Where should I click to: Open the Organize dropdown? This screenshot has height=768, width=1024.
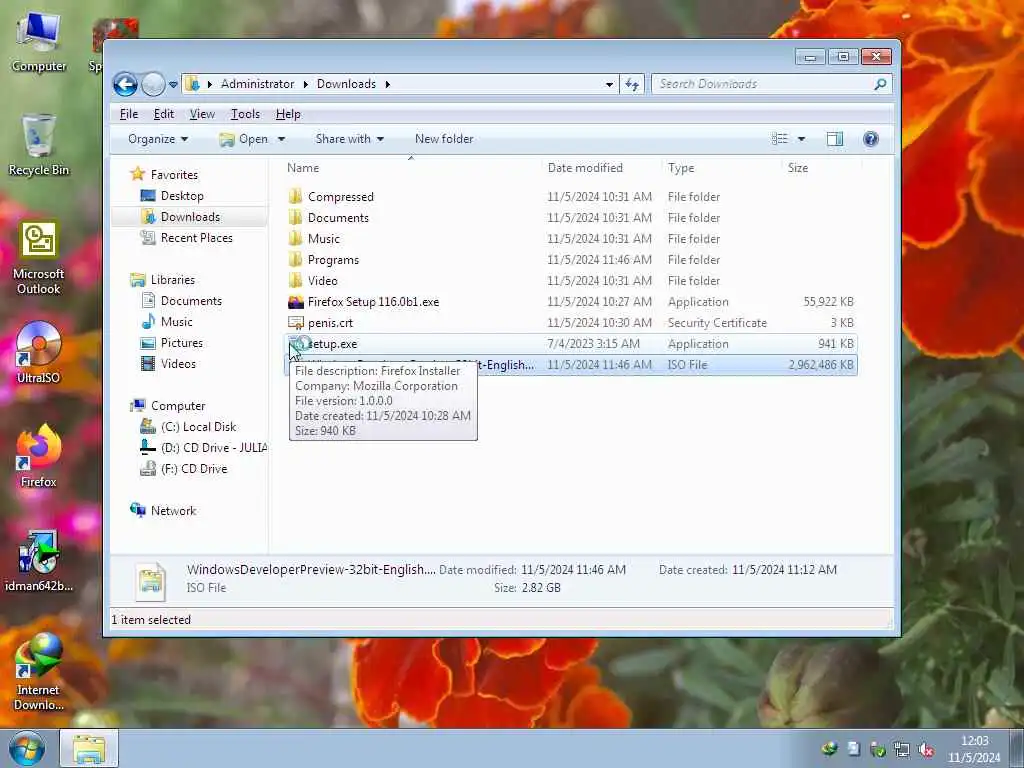click(157, 138)
